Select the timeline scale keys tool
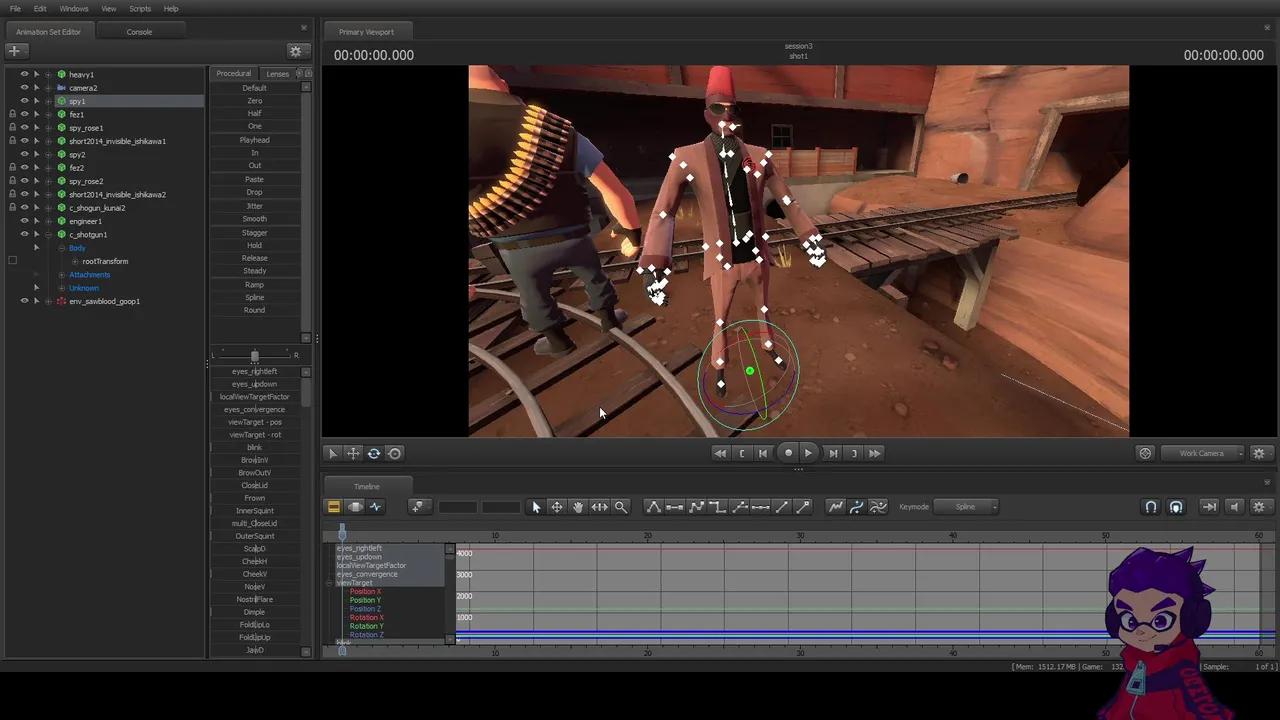The width and height of the screenshot is (1280, 720). tap(599, 507)
